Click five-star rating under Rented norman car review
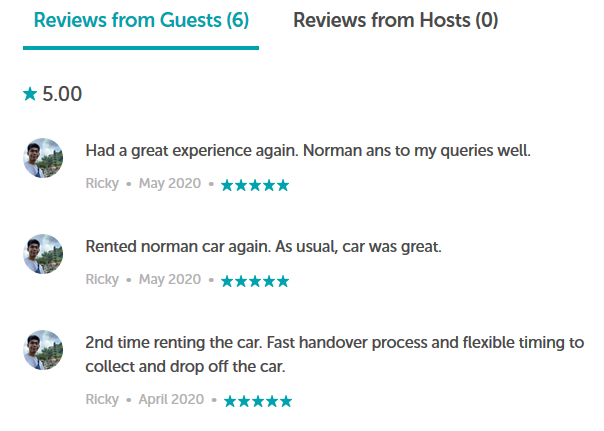Image resolution: width=604 pixels, height=431 pixels. [255, 281]
